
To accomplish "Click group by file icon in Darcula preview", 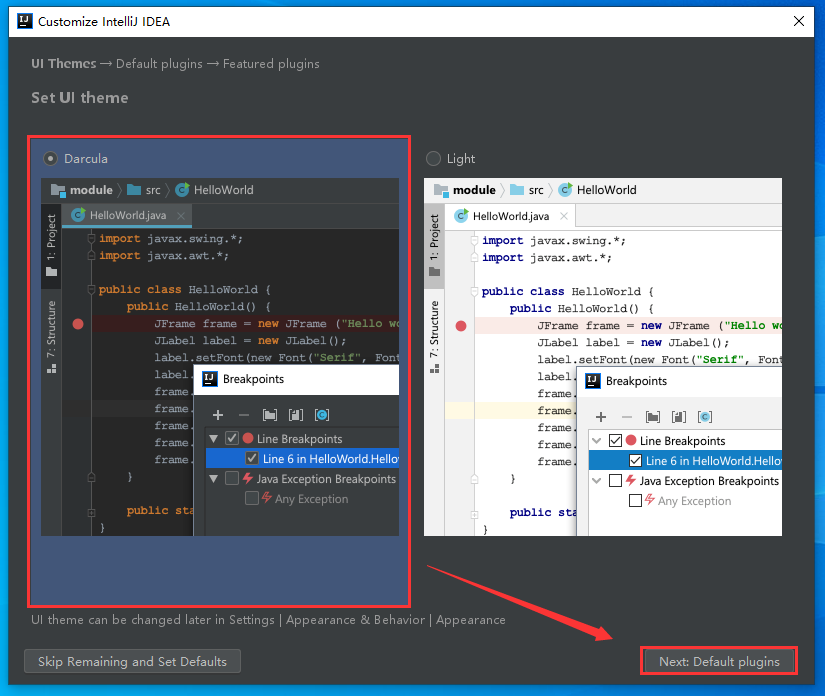I will 296,415.
